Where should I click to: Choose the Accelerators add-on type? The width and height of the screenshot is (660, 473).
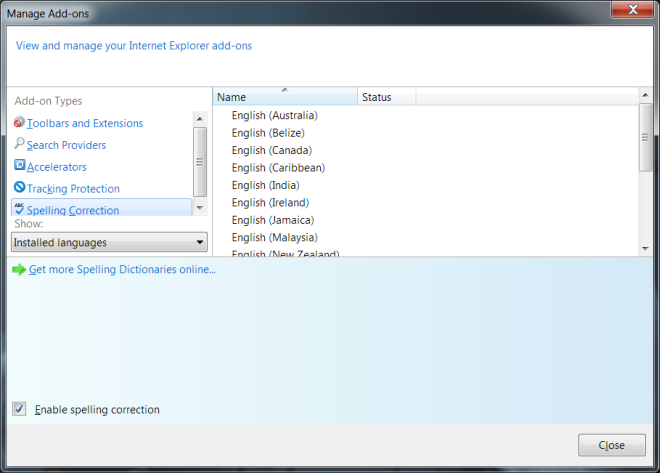pos(57,167)
